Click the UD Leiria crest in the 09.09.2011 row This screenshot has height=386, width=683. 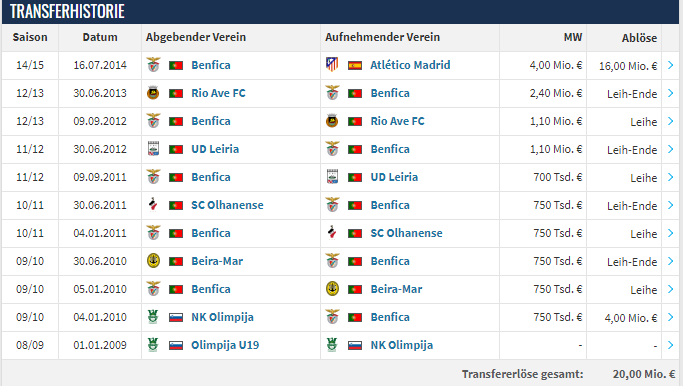332,176
